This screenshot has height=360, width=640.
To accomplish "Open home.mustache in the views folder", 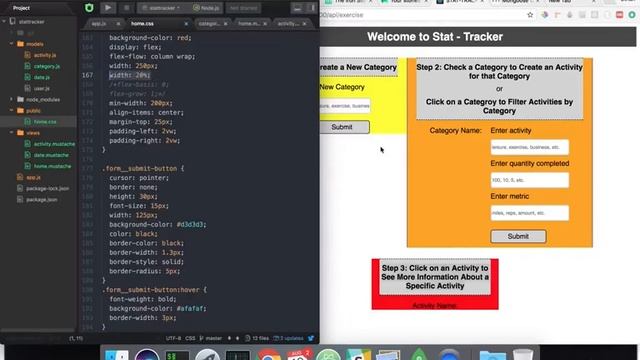I will tap(52, 166).
